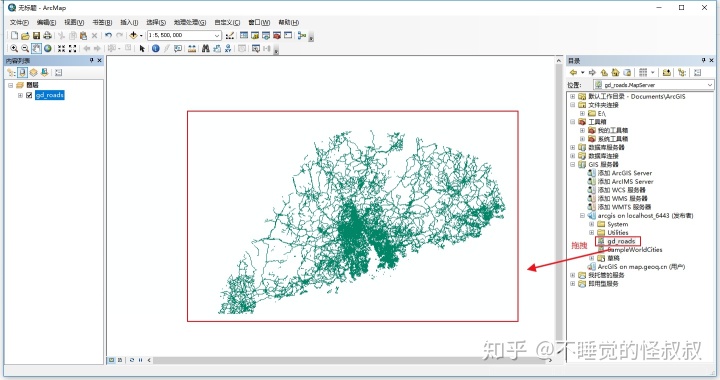Open the Catalog location dropdown
The height and width of the screenshot is (380, 720).
tap(710, 85)
